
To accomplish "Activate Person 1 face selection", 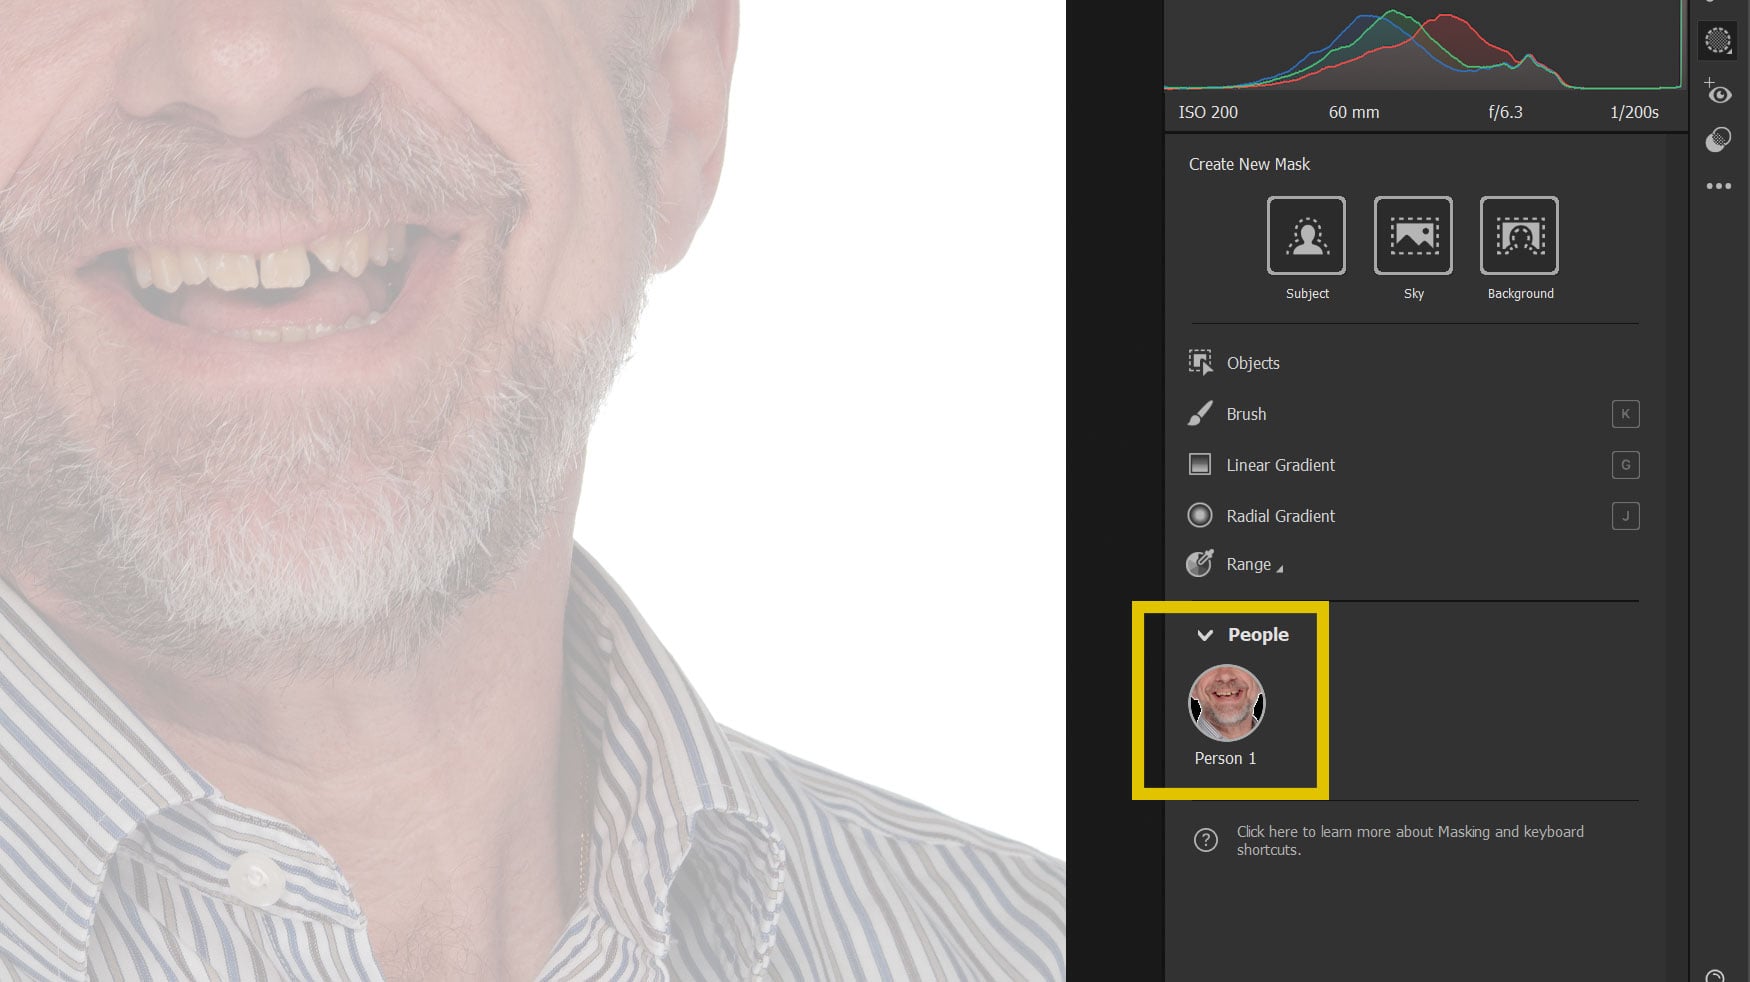I will tap(1226, 703).
